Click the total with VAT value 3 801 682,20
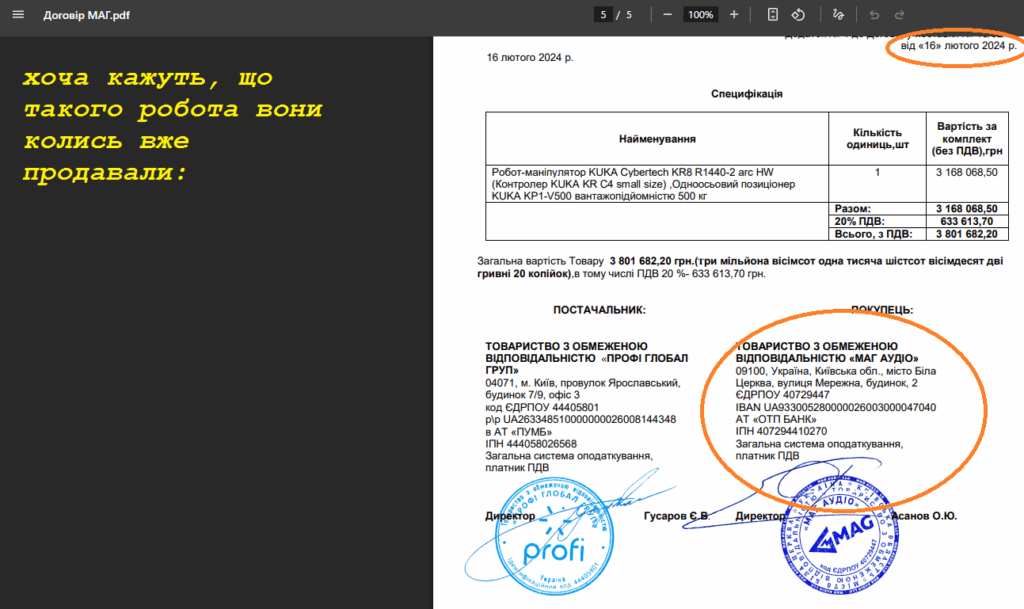The image size is (1024, 609). coord(966,234)
